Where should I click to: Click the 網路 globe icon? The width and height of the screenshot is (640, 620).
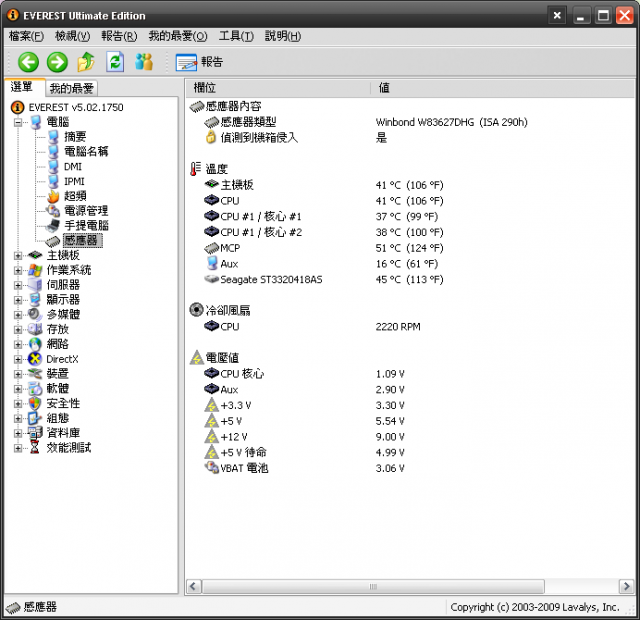(35, 344)
